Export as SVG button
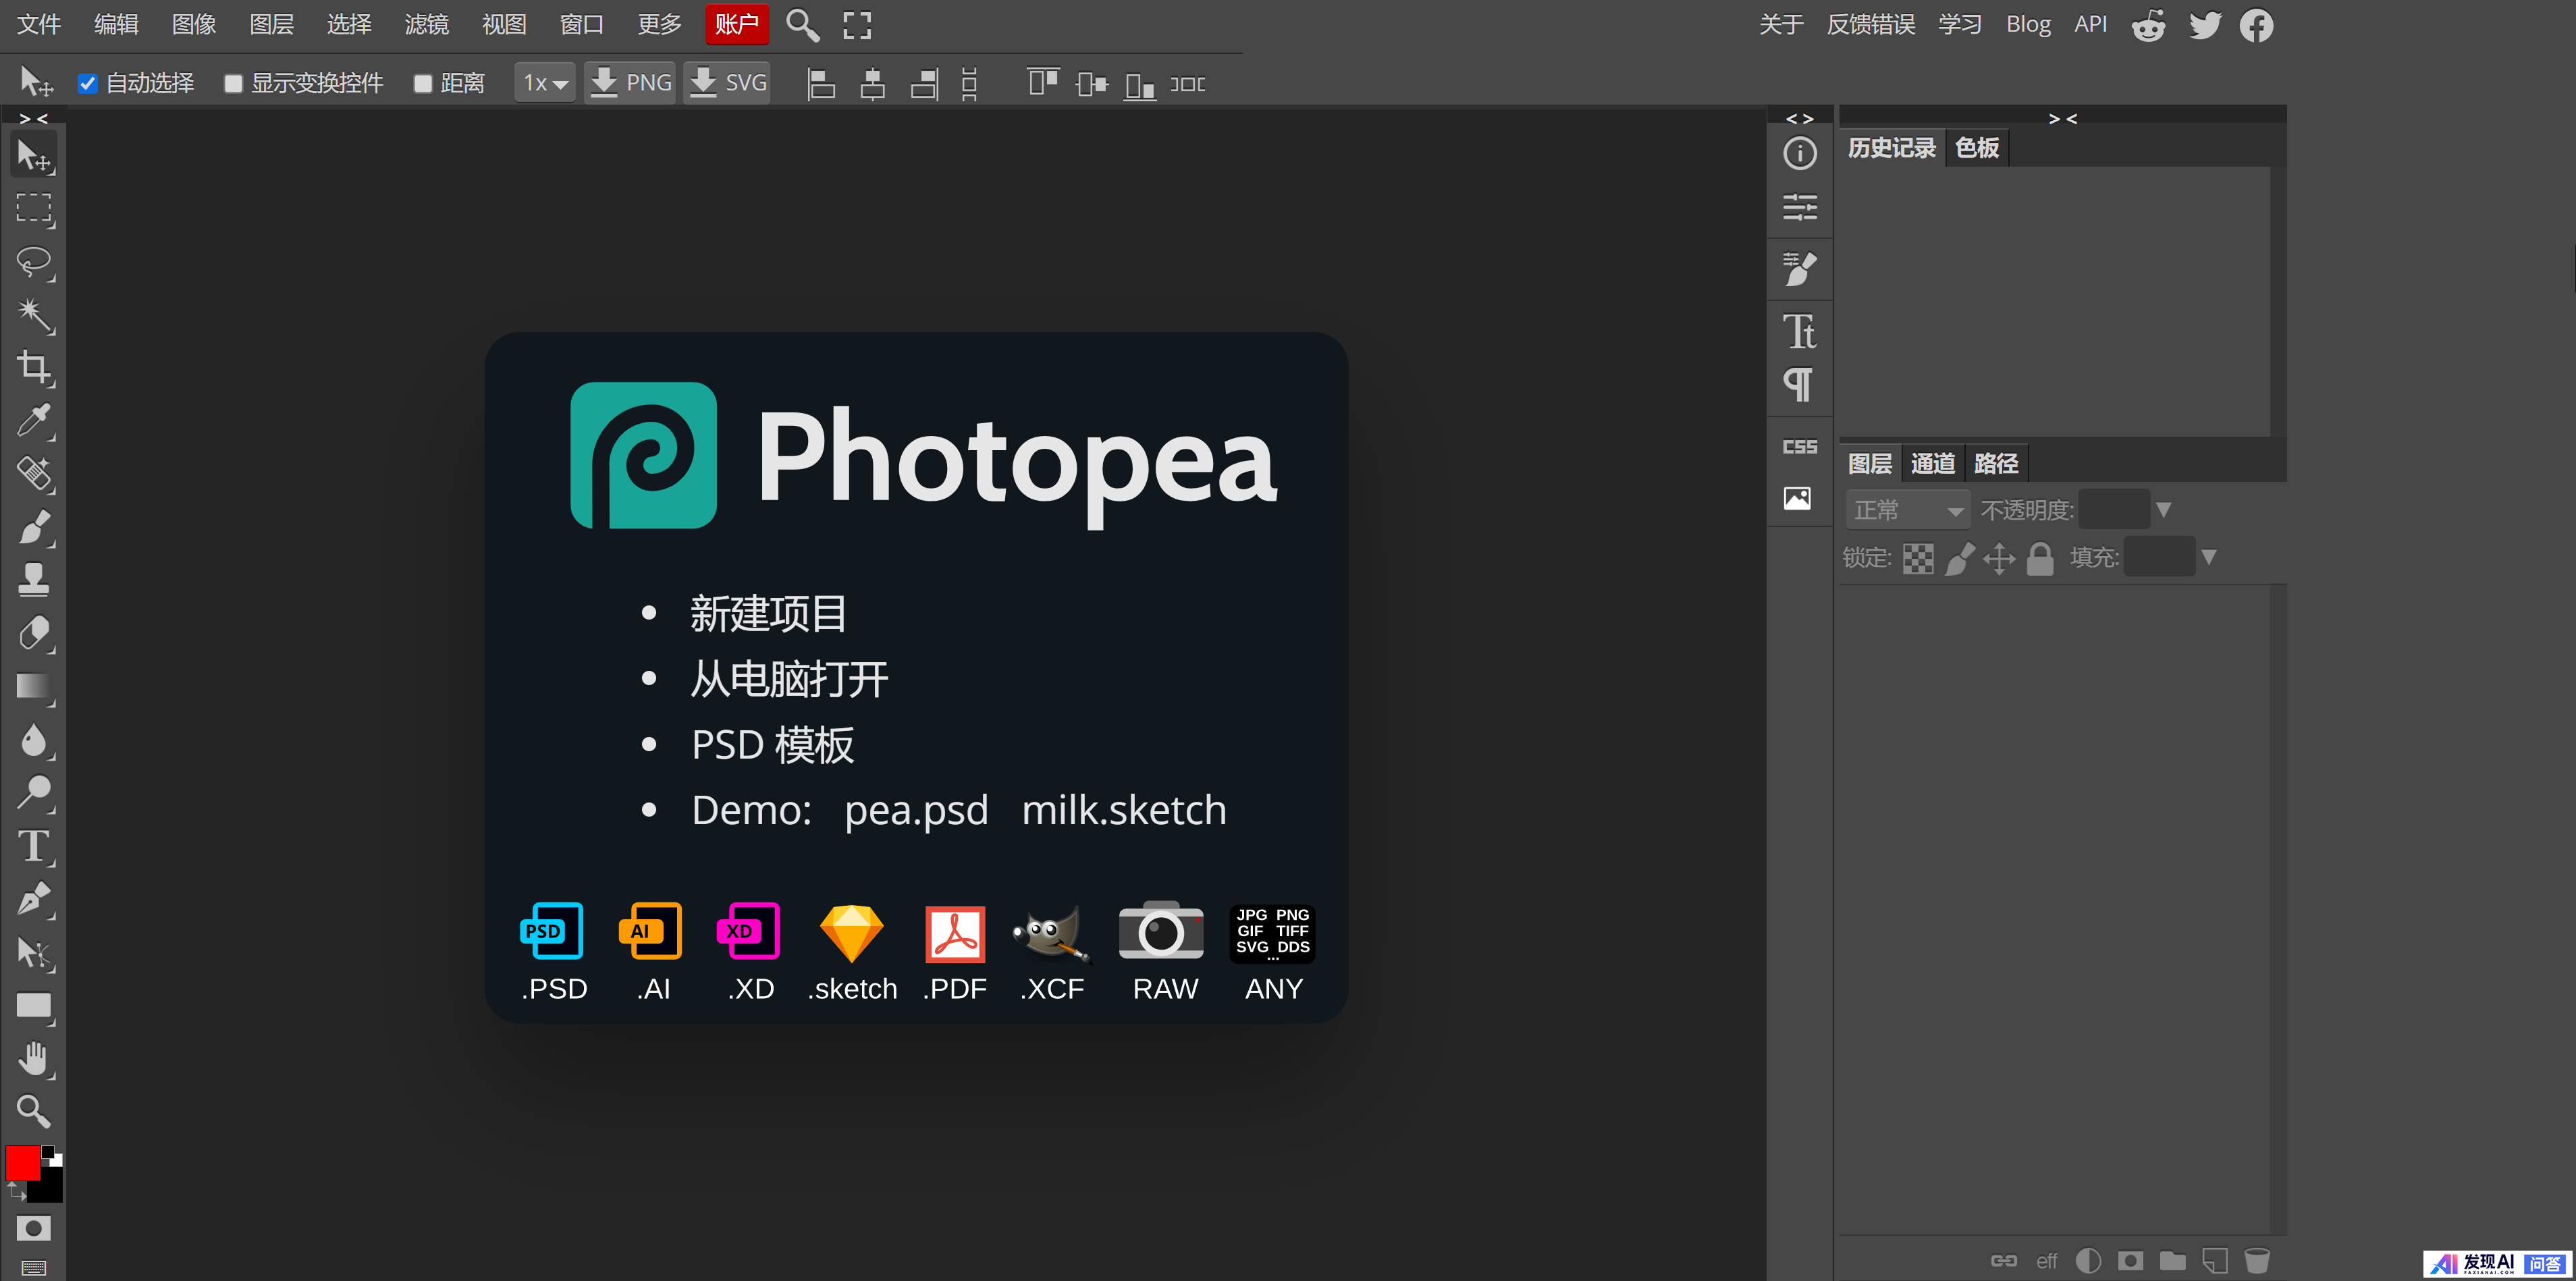 [727, 83]
